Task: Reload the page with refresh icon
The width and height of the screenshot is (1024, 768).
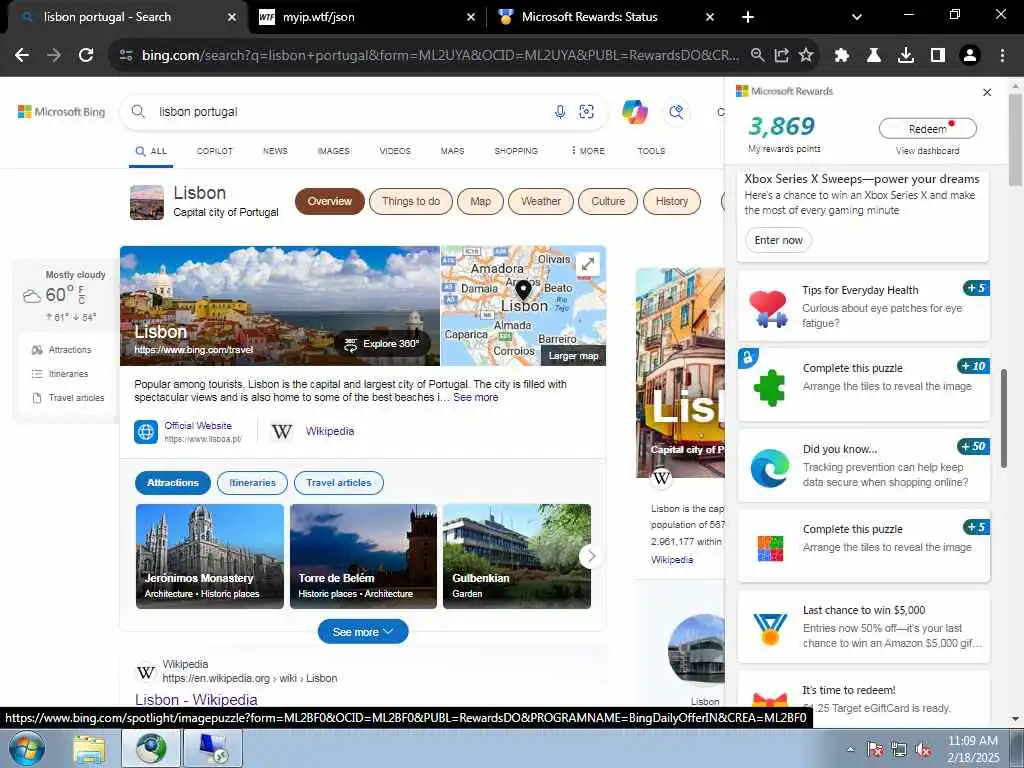Action: coord(86,56)
